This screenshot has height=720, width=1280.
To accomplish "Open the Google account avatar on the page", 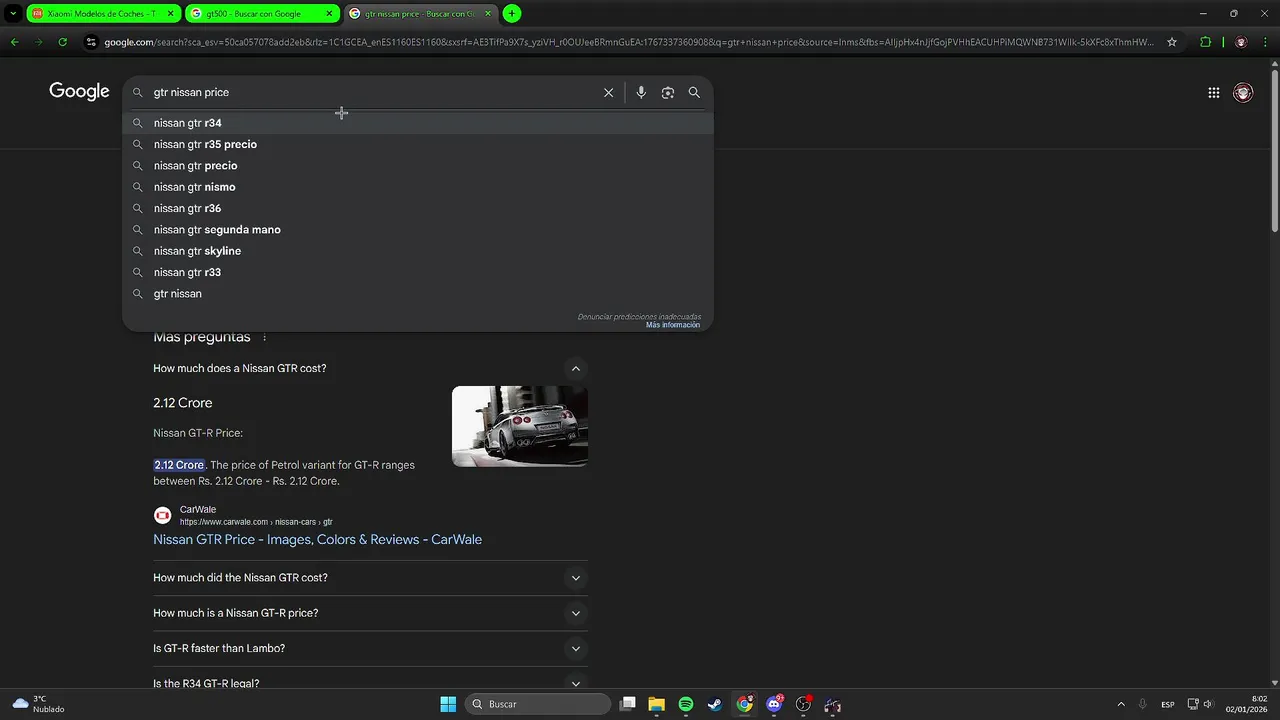I will (x=1243, y=92).
